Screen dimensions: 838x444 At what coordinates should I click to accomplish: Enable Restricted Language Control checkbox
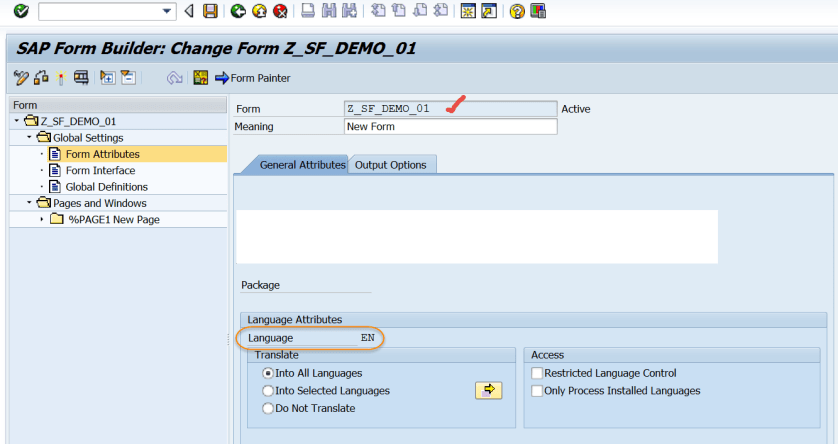point(537,373)
